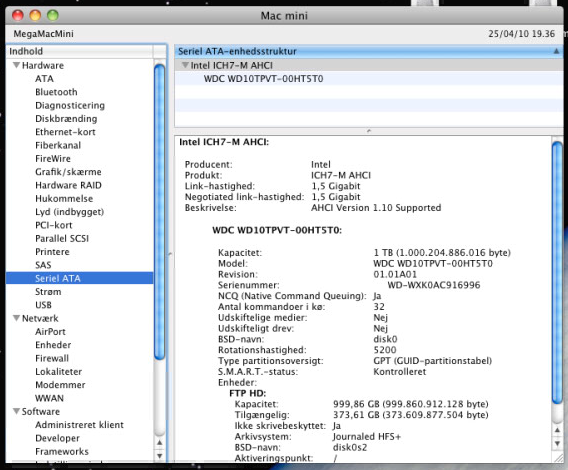
Task: Click the disk0s2 BSD-navn value
Action: [x=350, y=448]
